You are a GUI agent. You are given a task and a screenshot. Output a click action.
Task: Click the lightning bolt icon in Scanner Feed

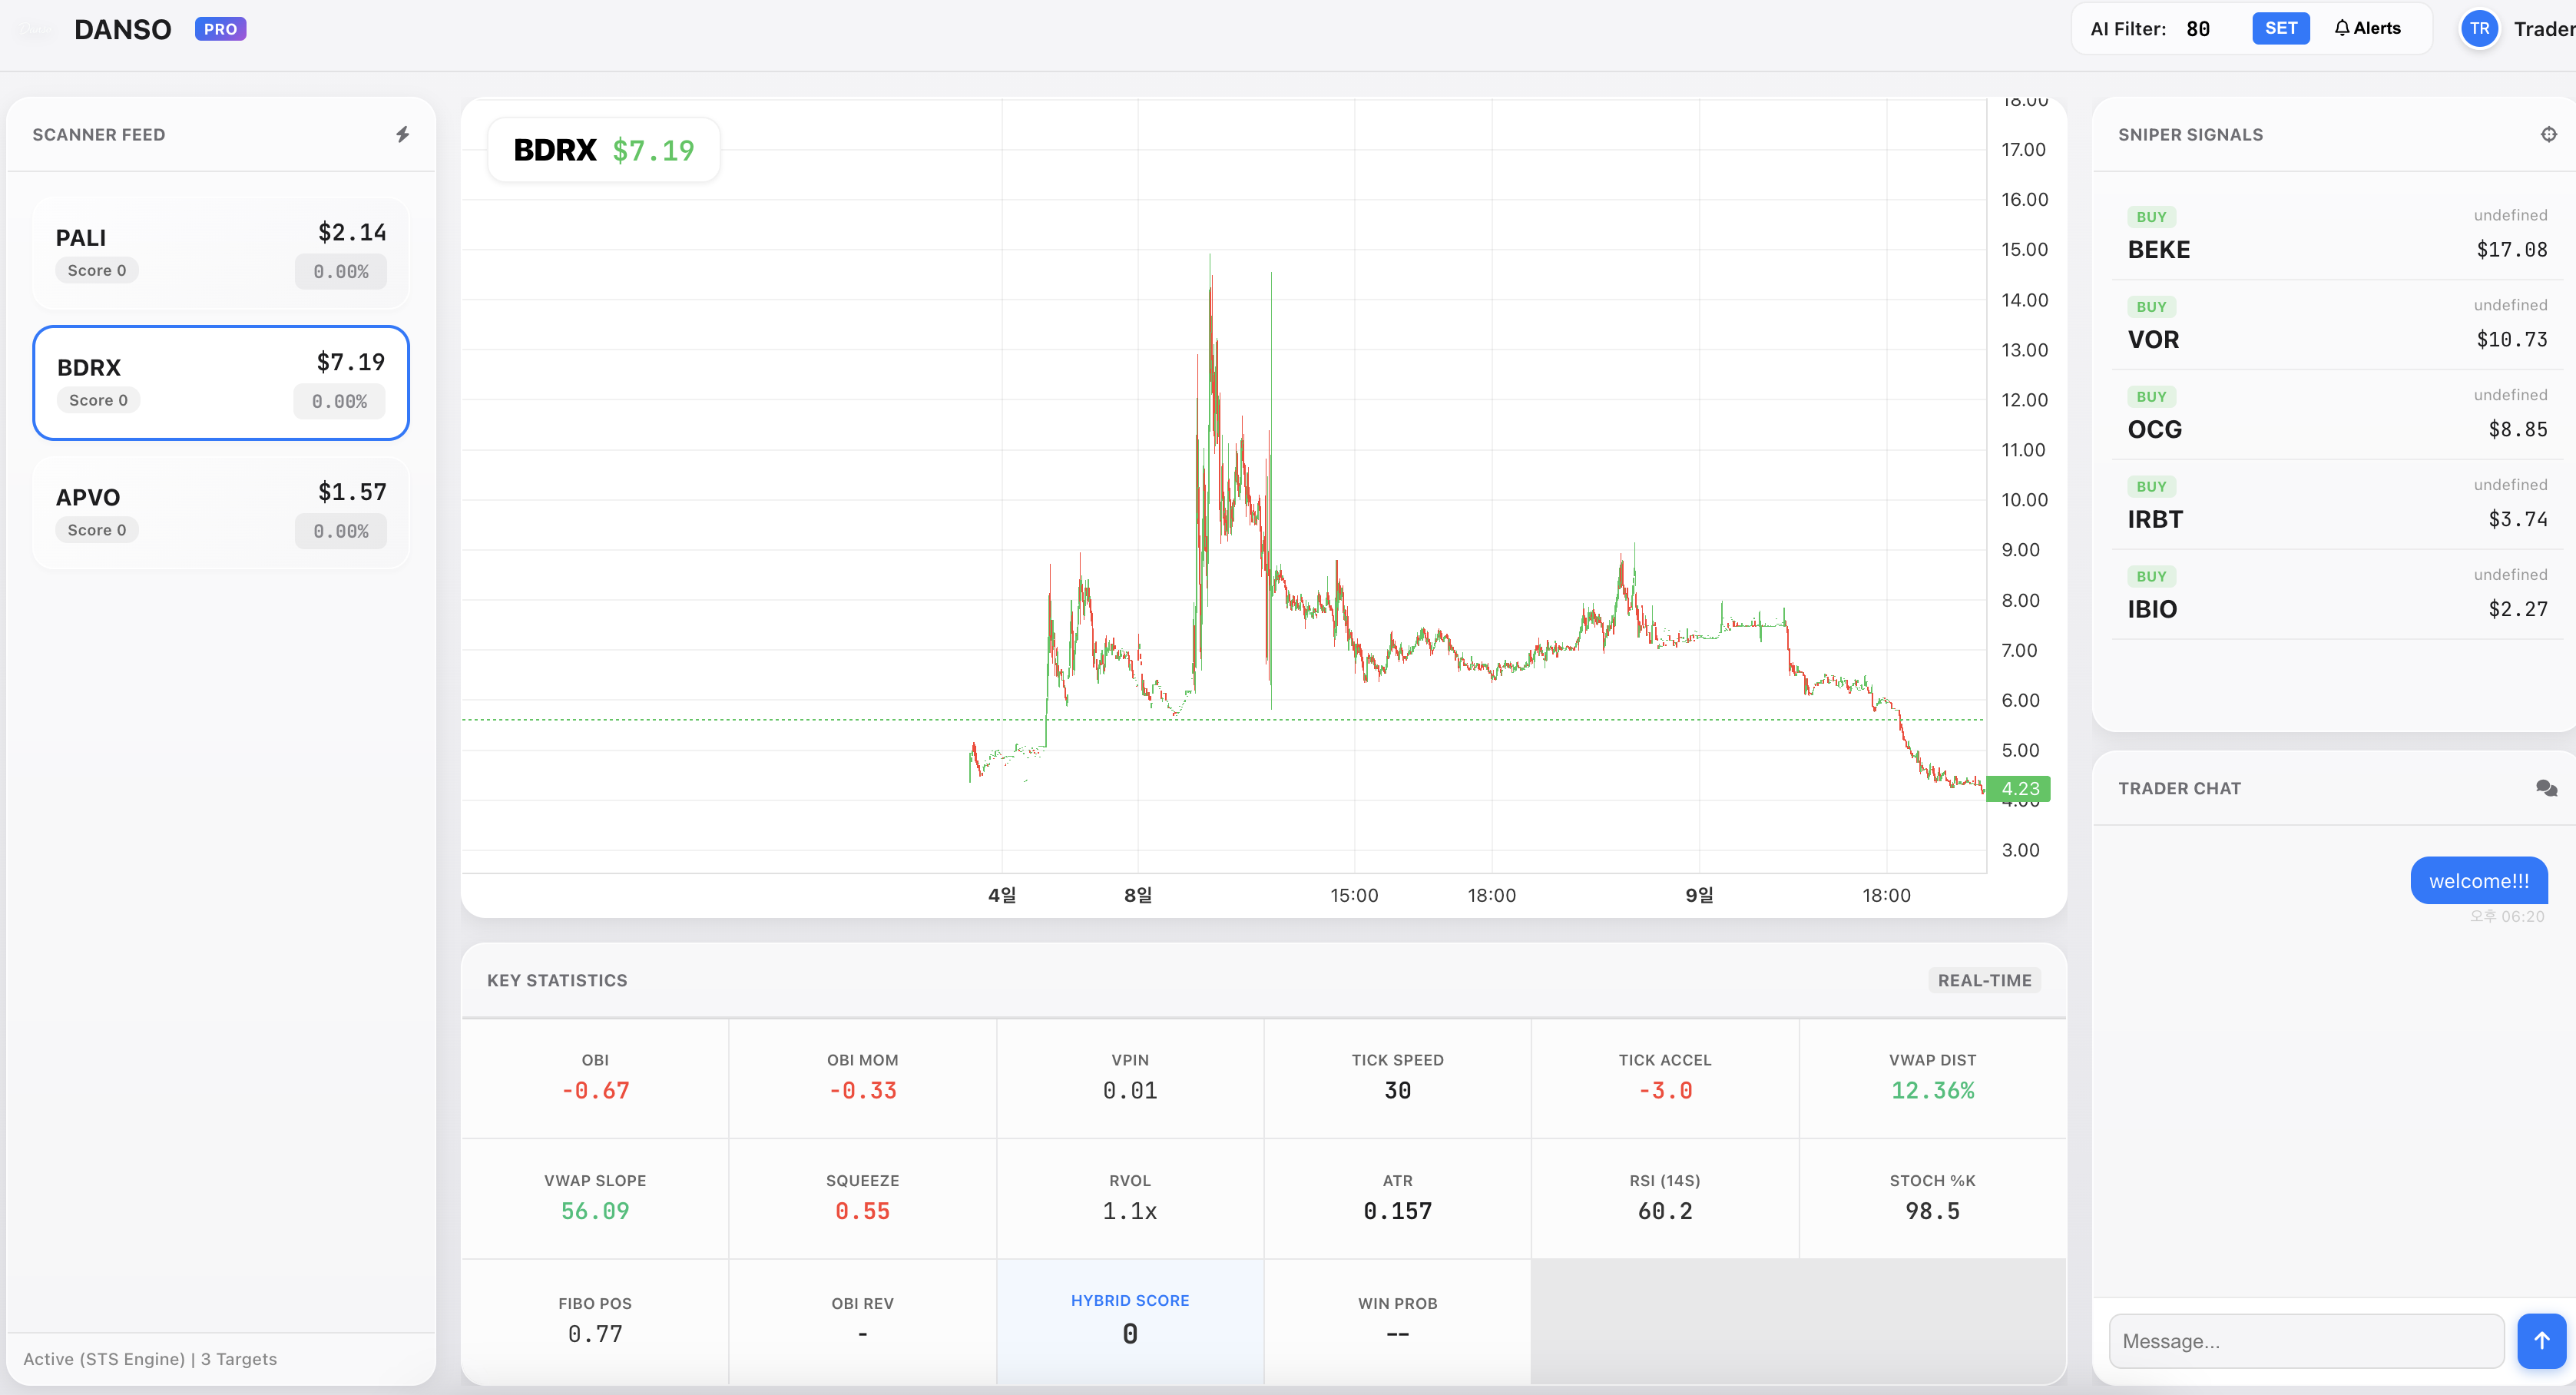402,134
